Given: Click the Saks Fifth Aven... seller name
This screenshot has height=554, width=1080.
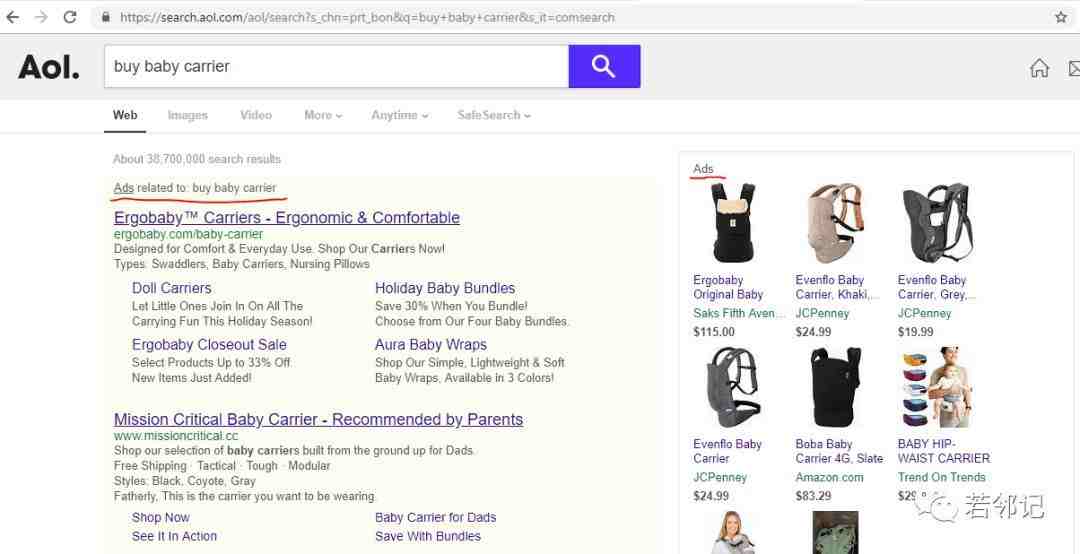Looking at the screenshot, I should [738, 314].
